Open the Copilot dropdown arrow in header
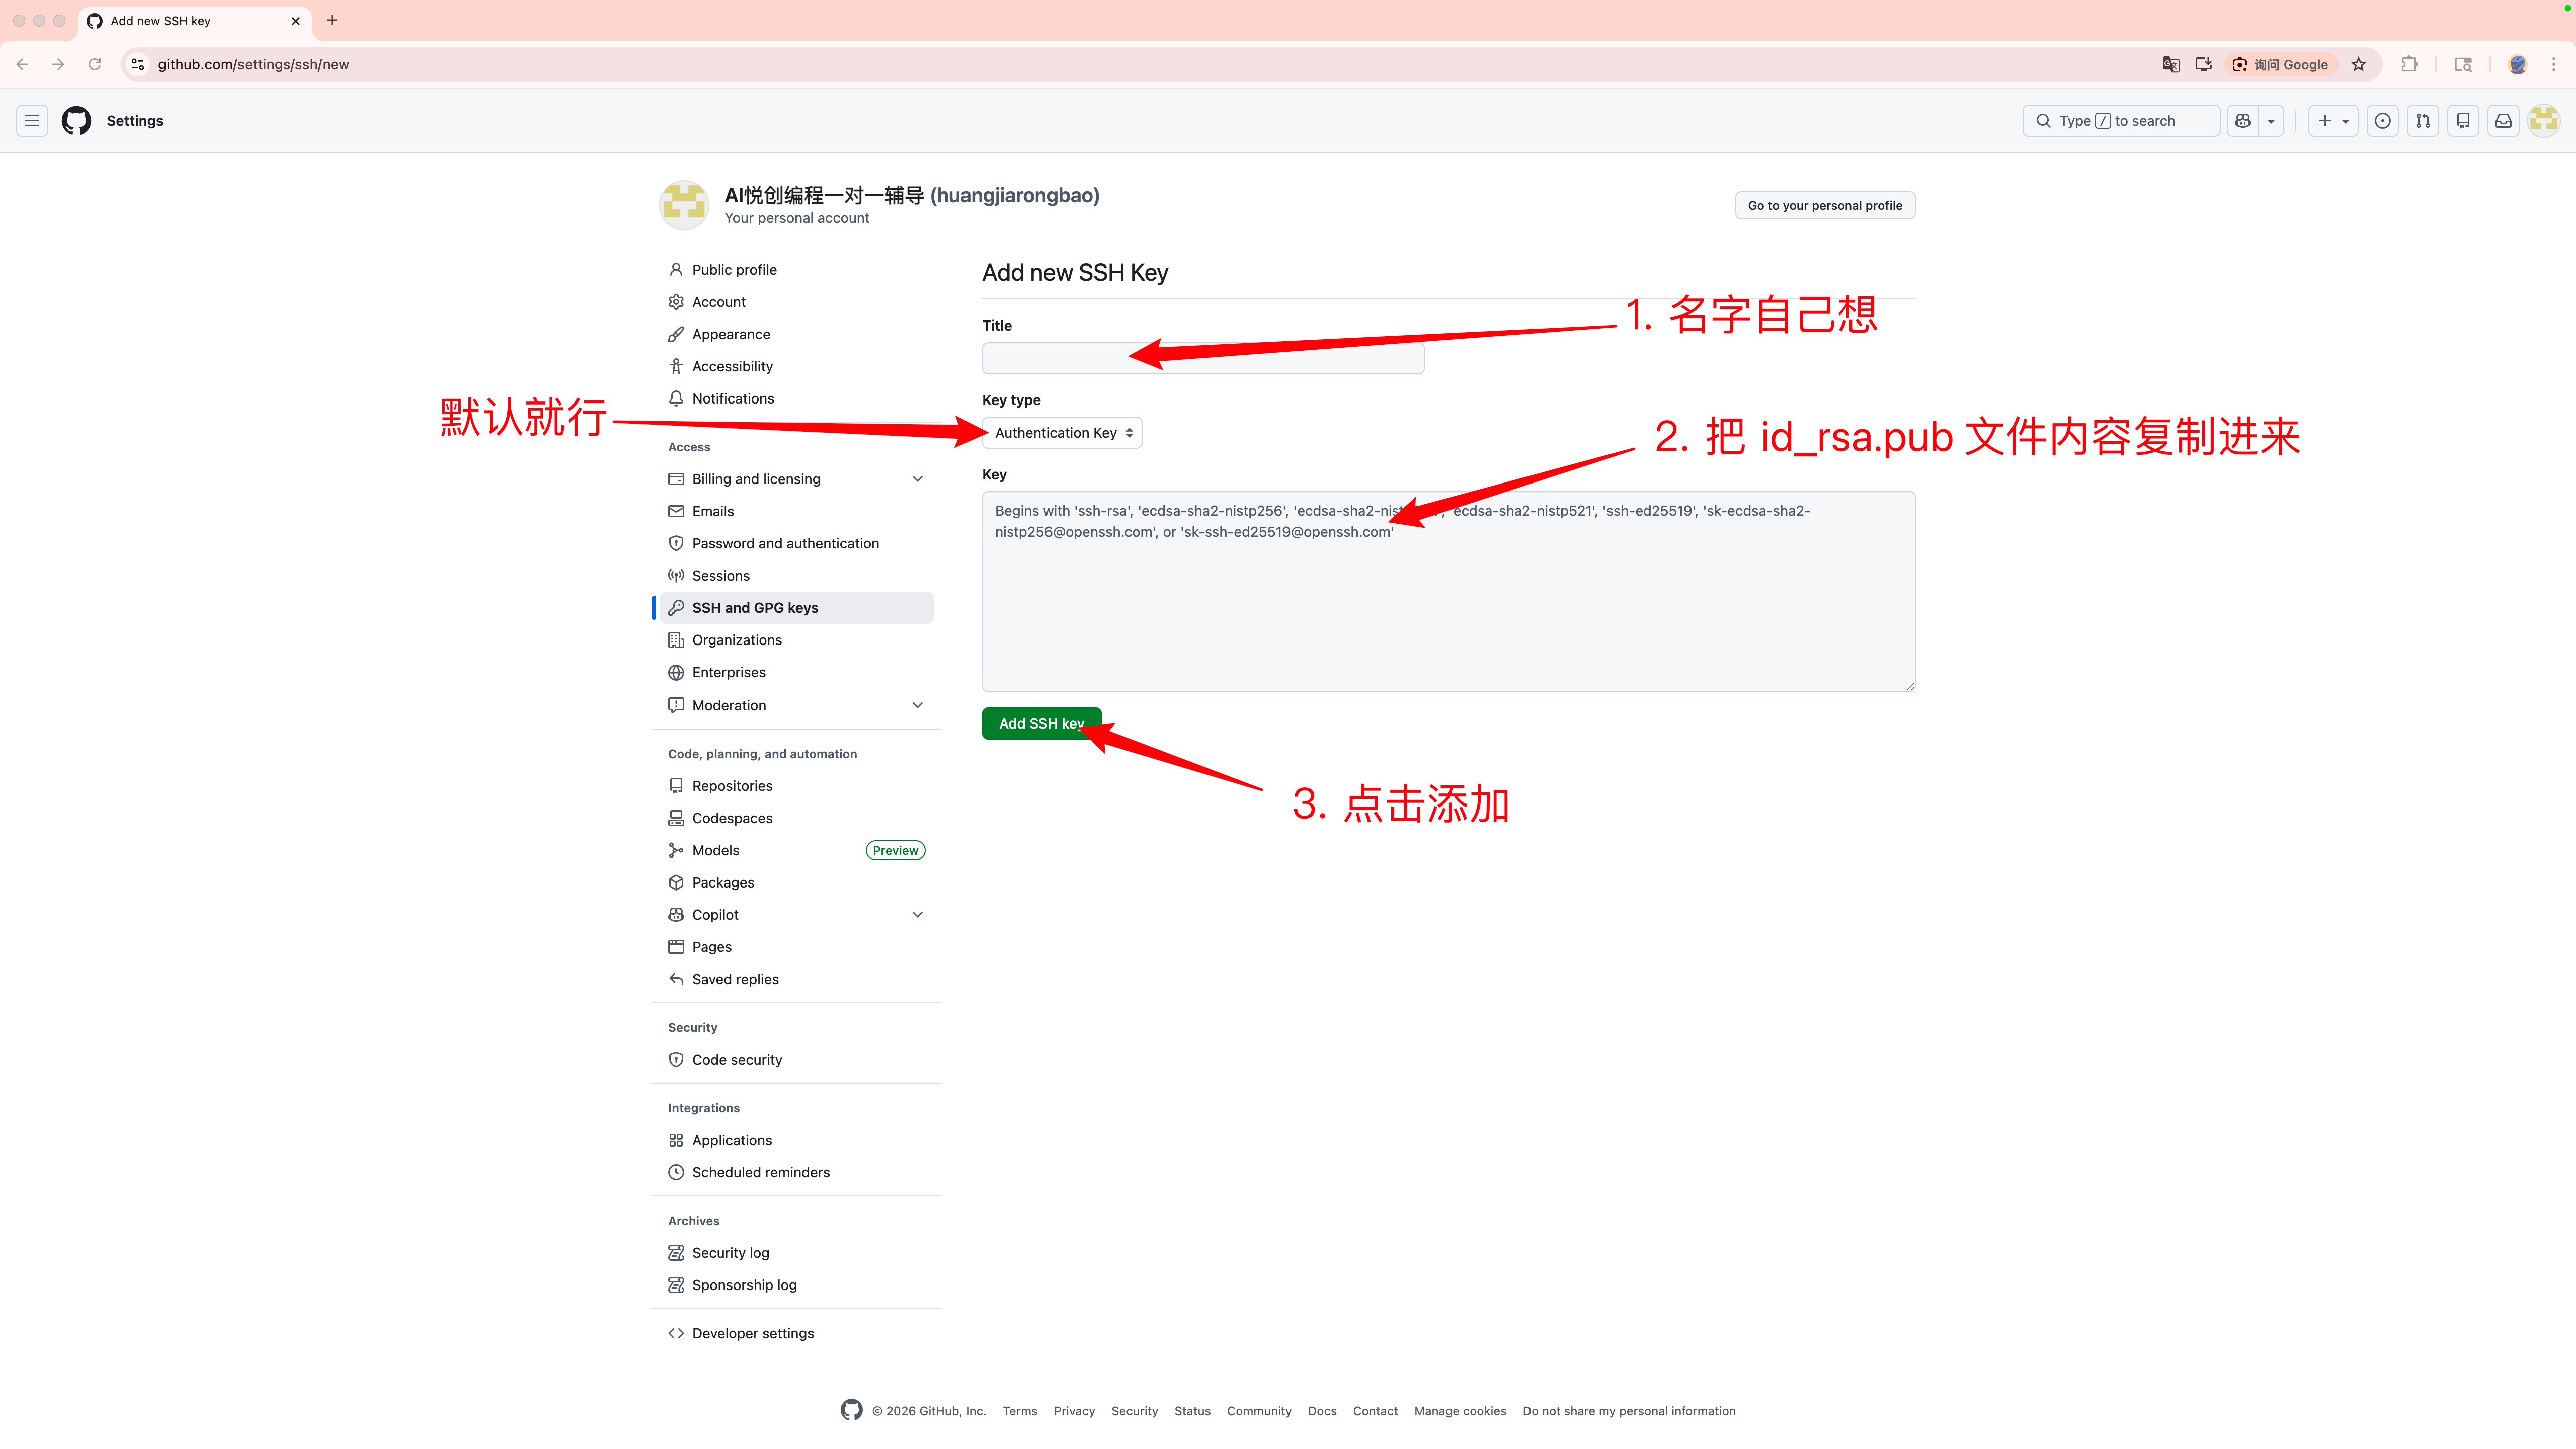2576x1449 pixels. coord(2271,121)
